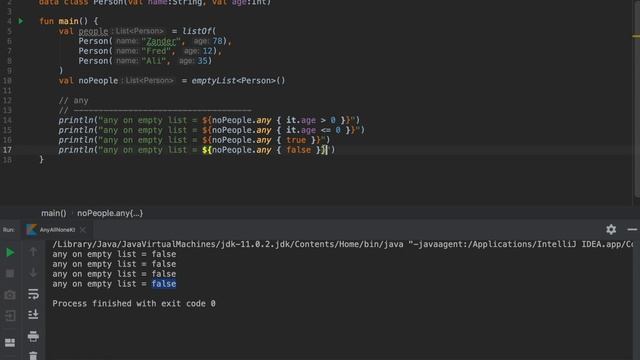This screenshot has height=360, width=640.
Task: Click the camera Dump Threads icon
Action: click(x=10, y=295)
